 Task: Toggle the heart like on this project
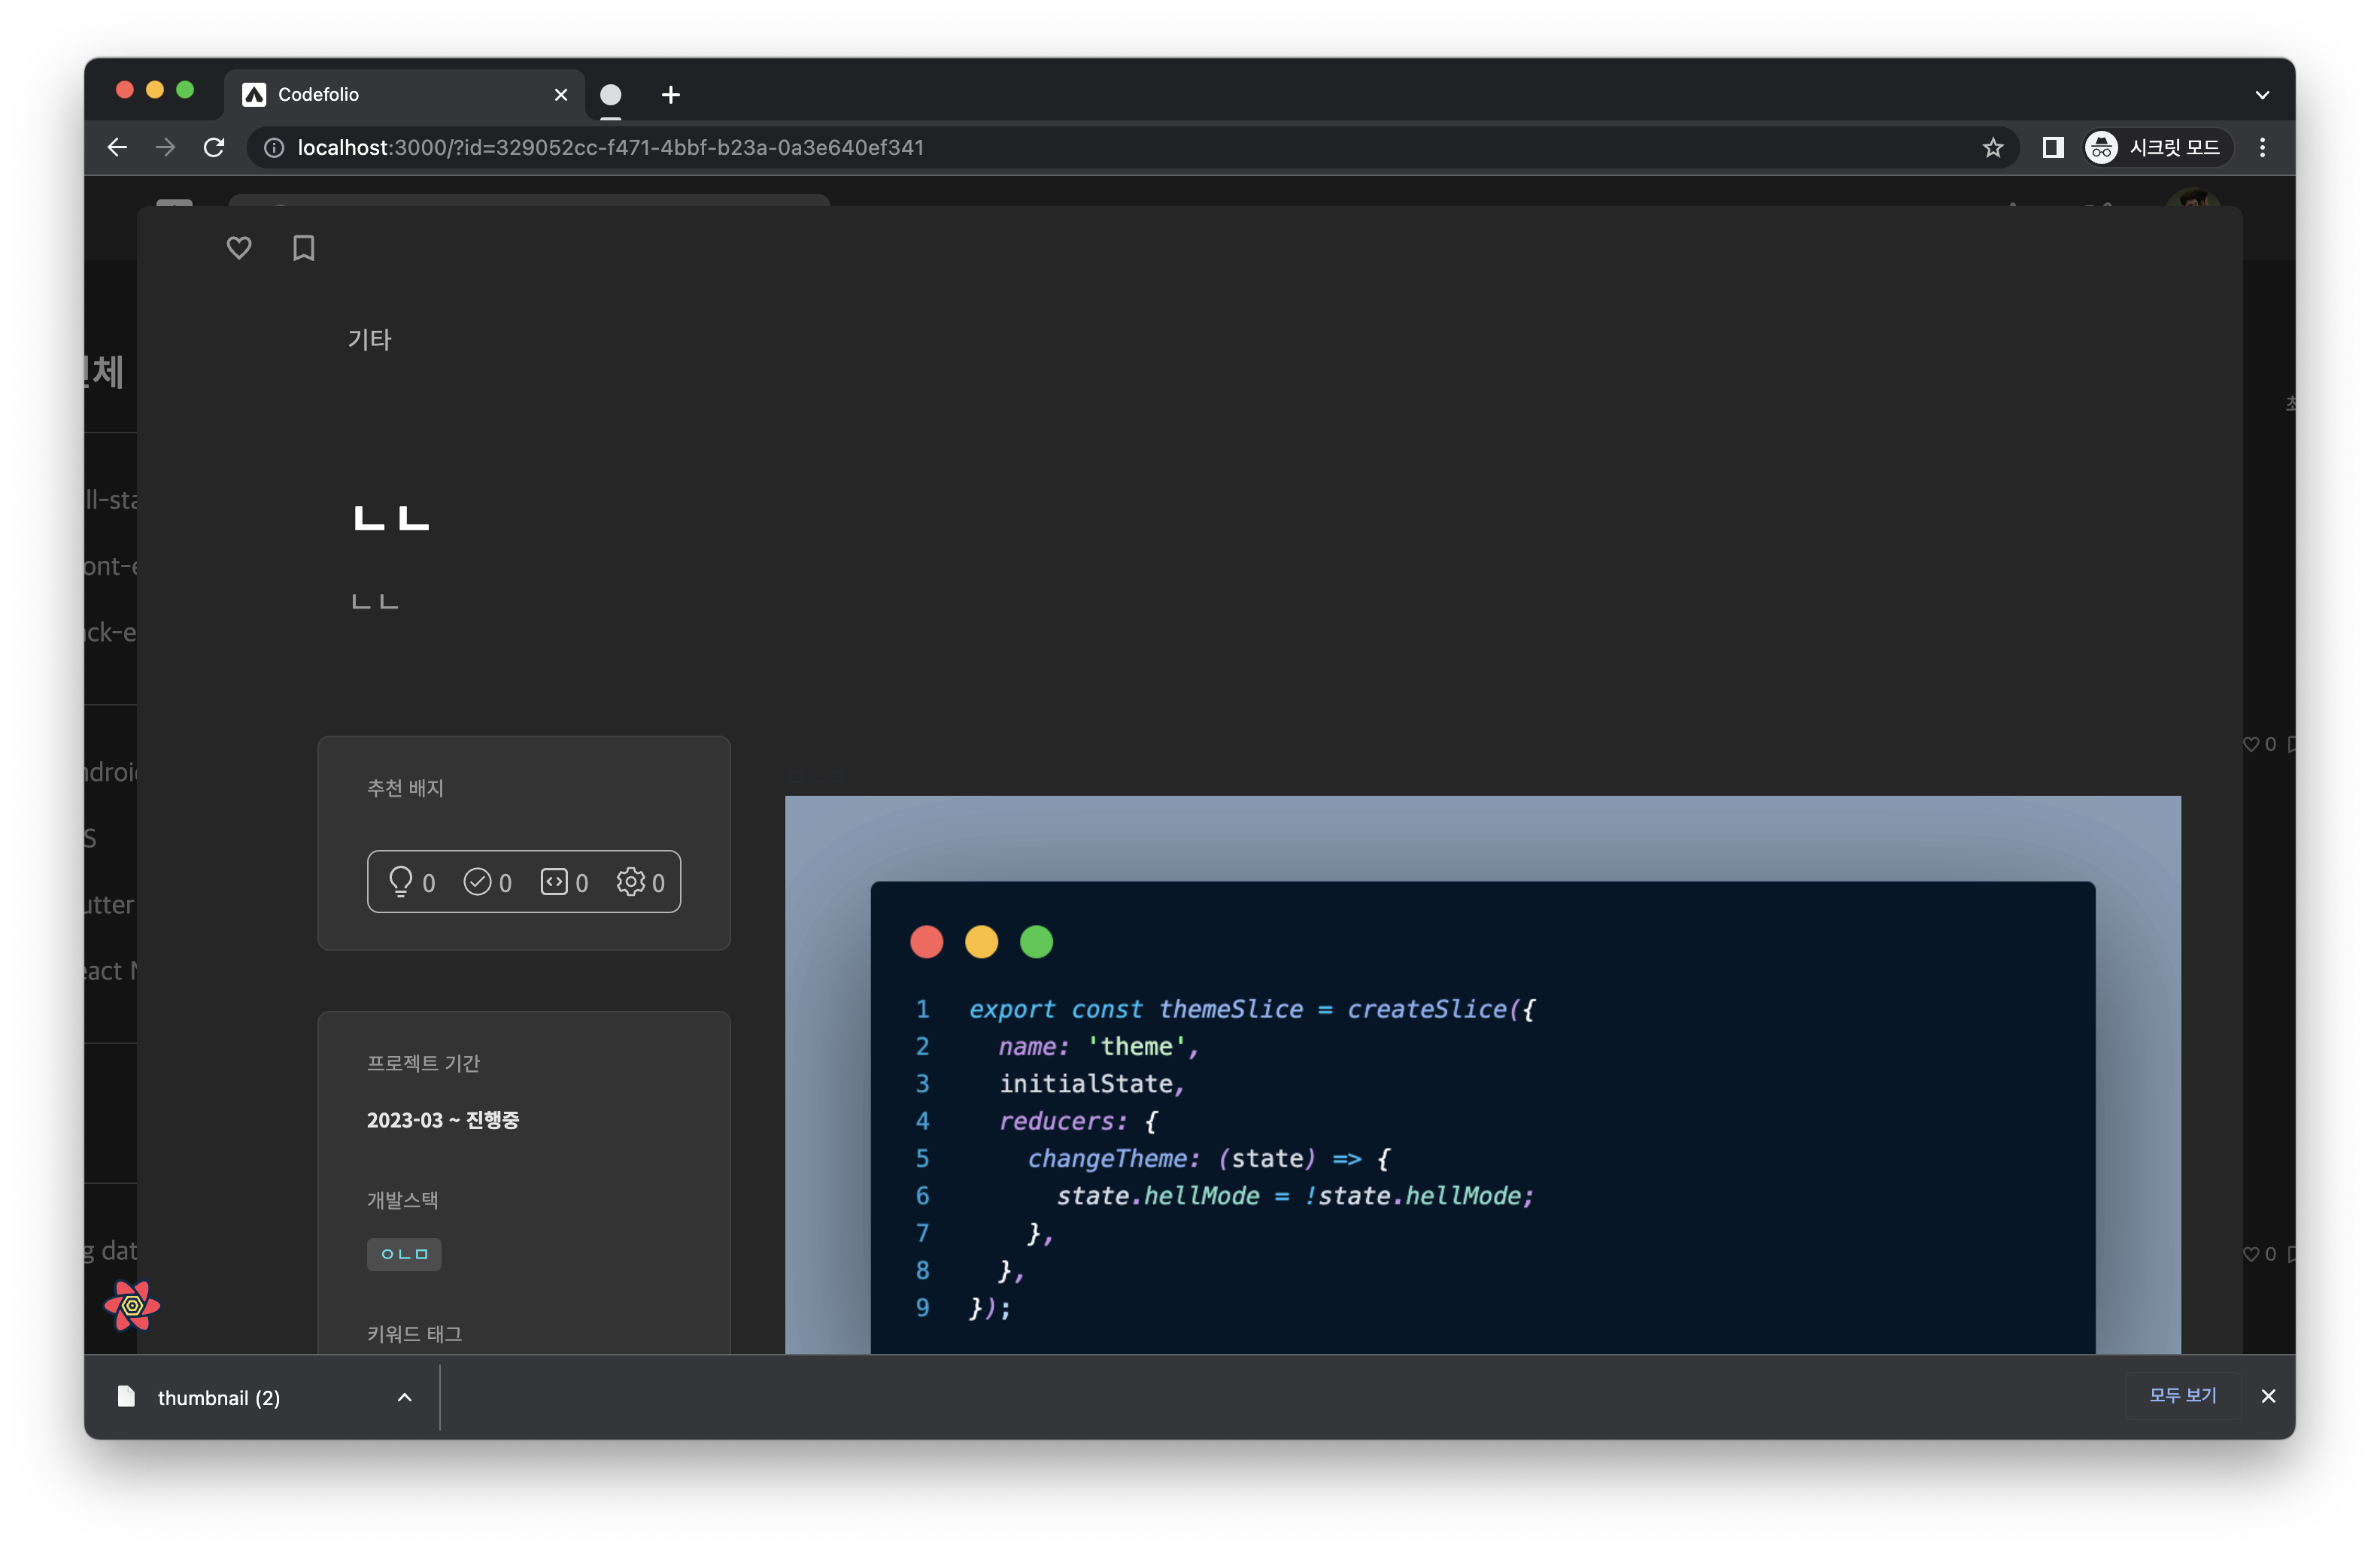(x=238, y=247)
